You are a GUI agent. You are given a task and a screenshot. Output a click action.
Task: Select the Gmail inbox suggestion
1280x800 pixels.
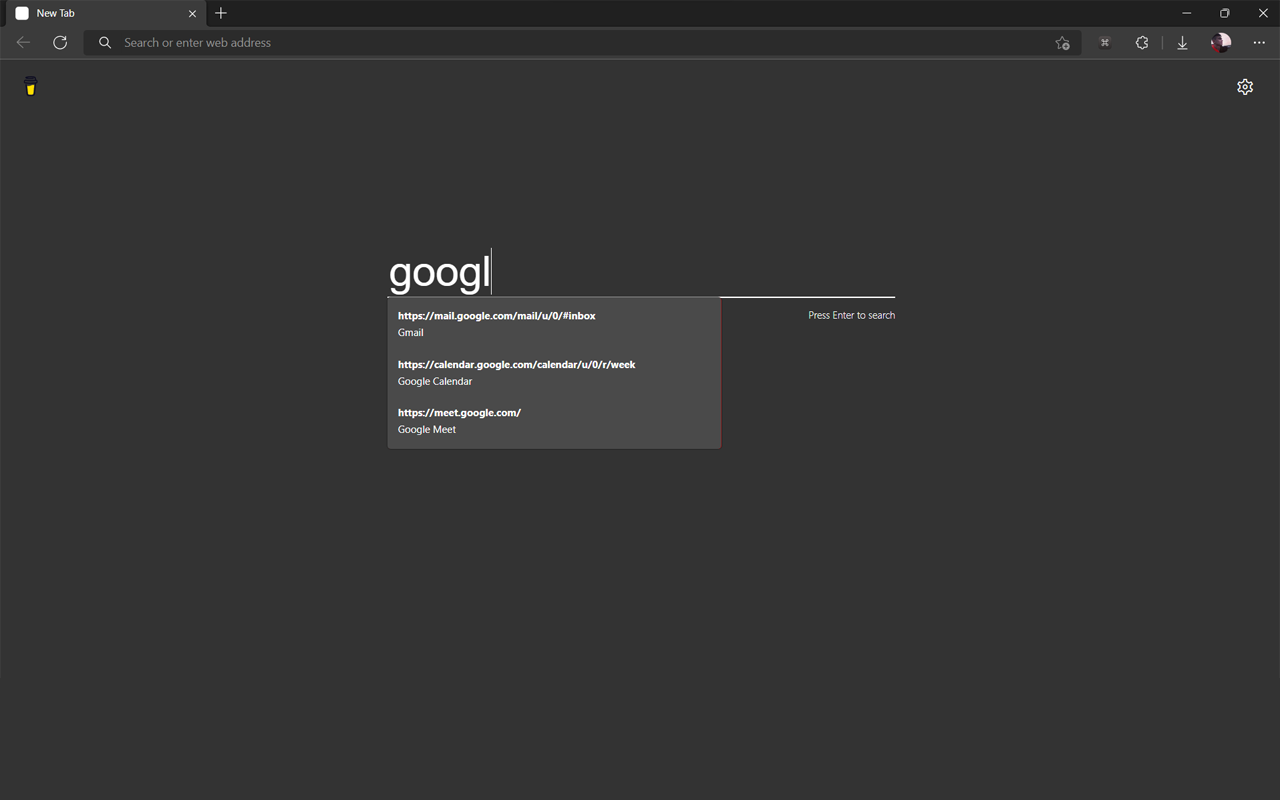(x=554, y=324)
